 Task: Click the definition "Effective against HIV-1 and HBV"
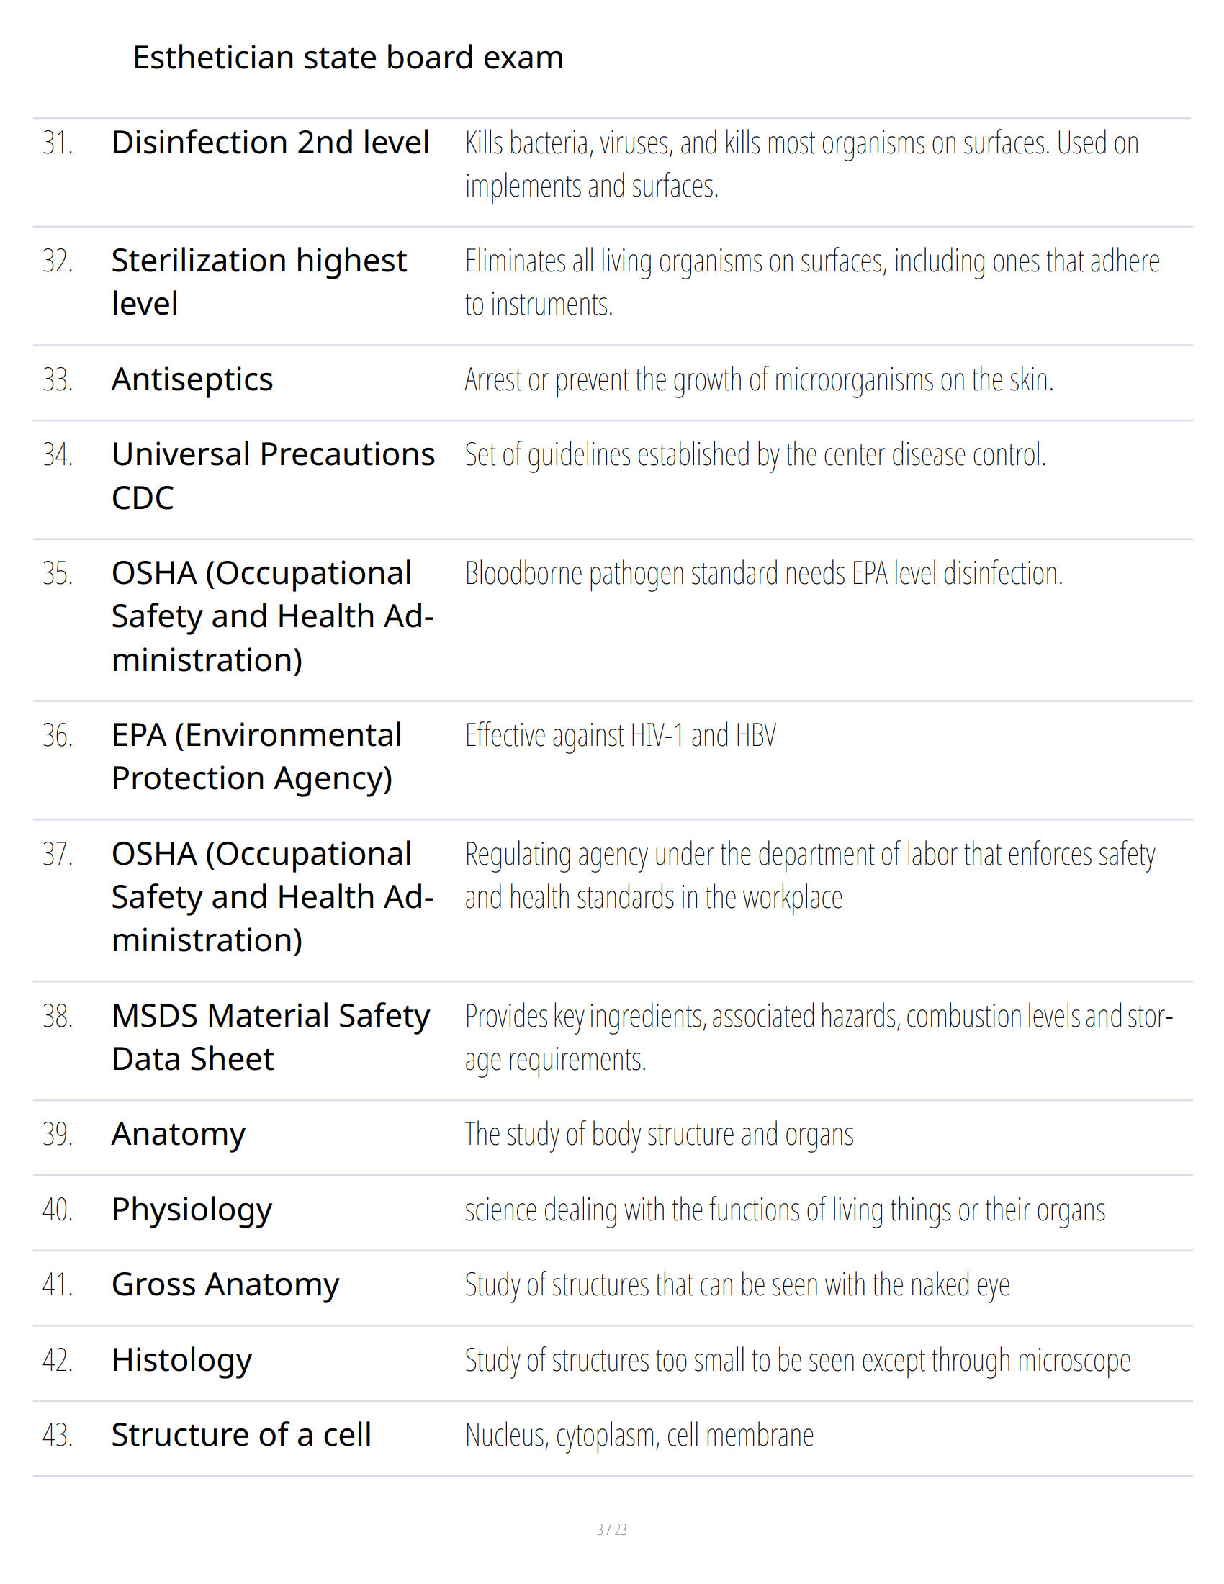click(620, 736)
